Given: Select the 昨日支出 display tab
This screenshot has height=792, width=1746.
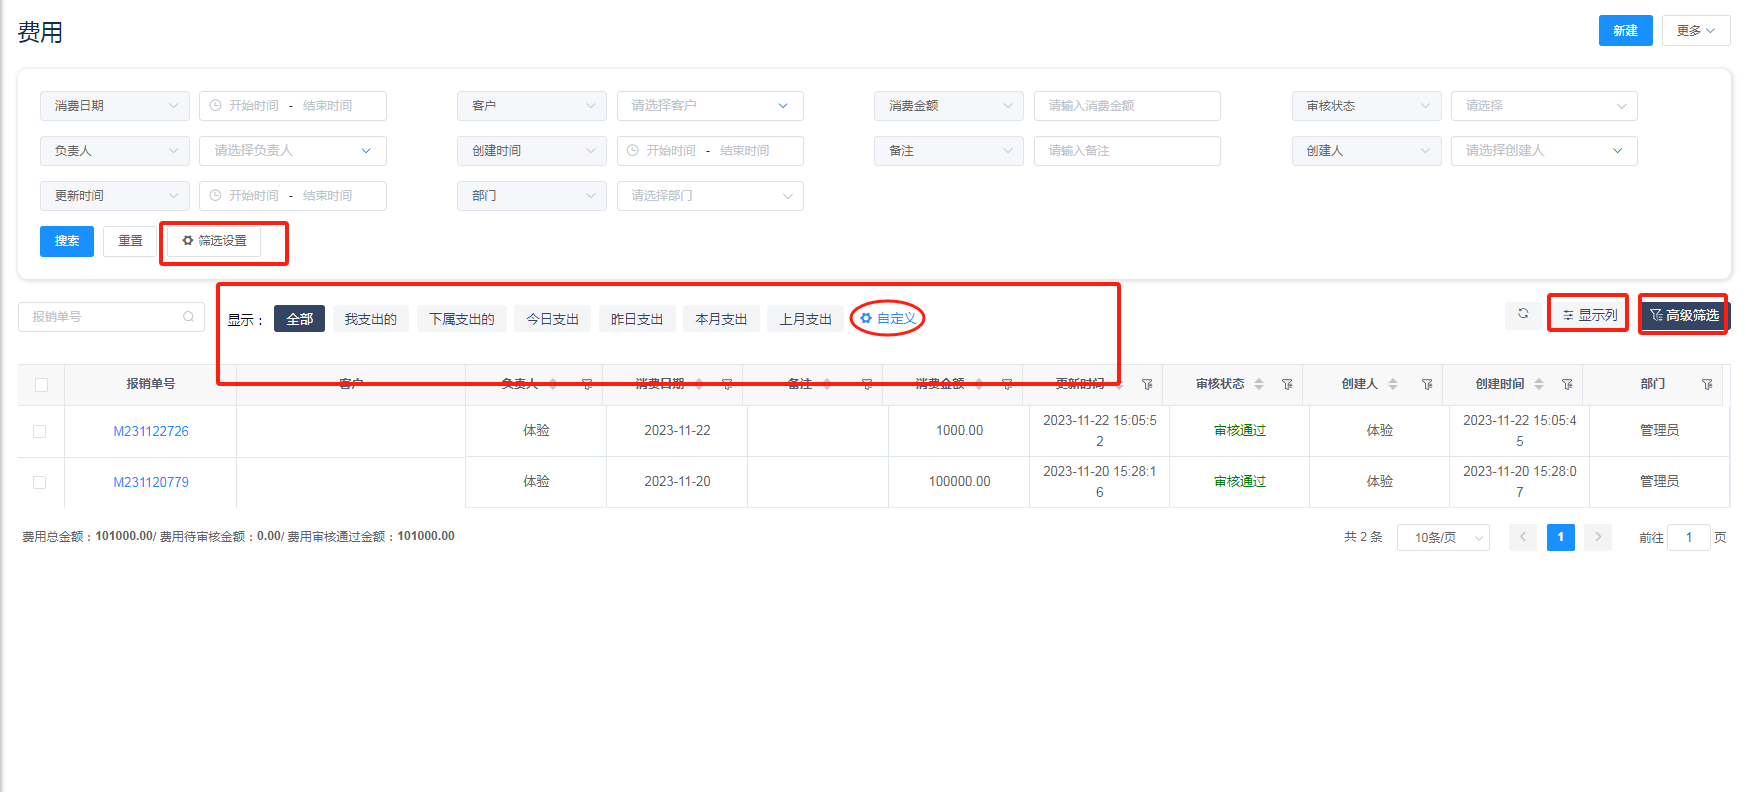Looking at the screenshot, I should coord(637,319).
